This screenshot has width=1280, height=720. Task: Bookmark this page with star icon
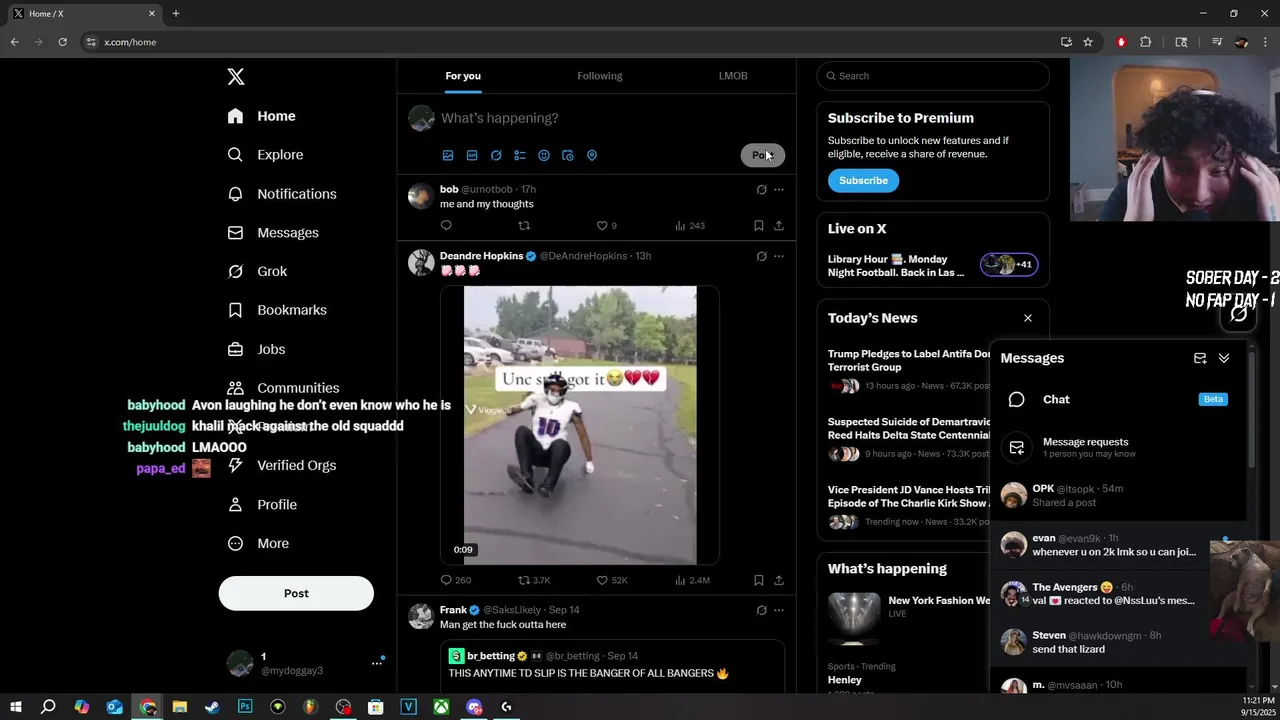point(1088,42)
